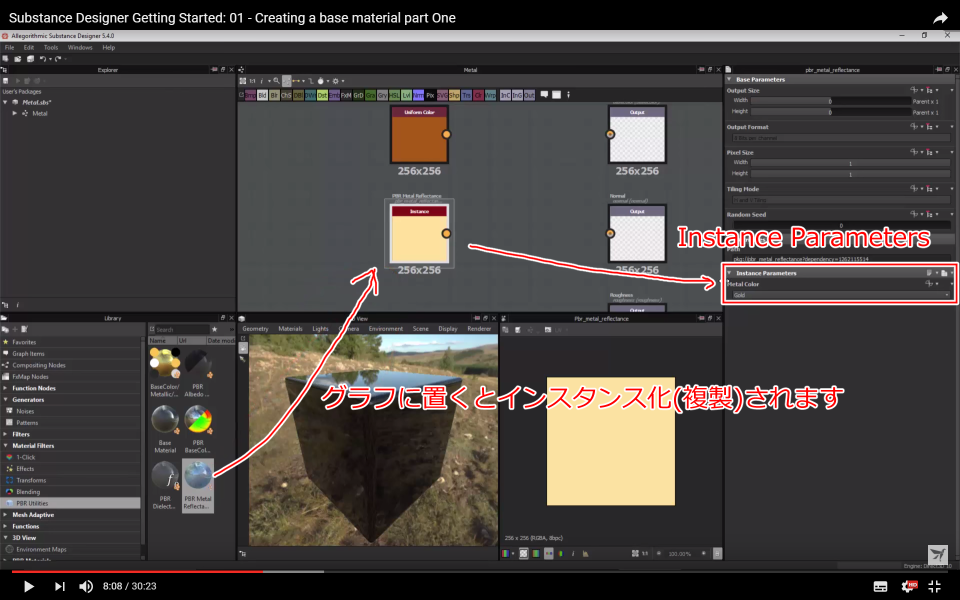Viewport: 960px width, 600px height.
Task: Collapse the Metal.sbs package in Explorer
Action: 6,102
